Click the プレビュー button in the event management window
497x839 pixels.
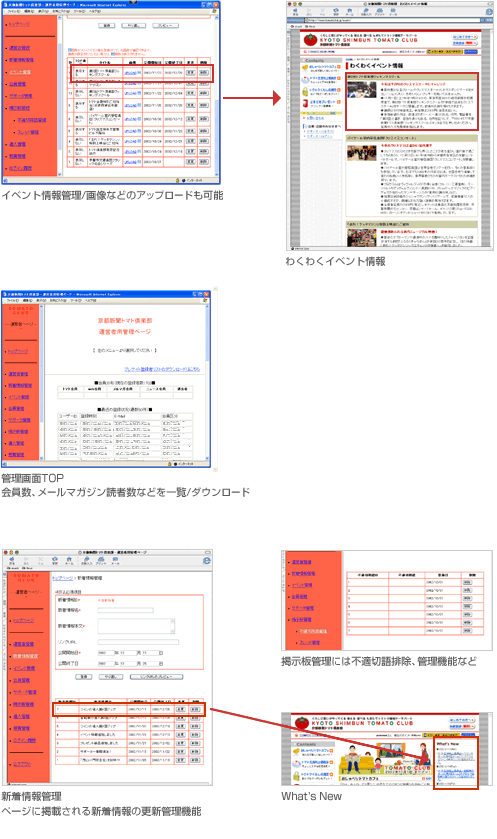[x=165, y=26]
